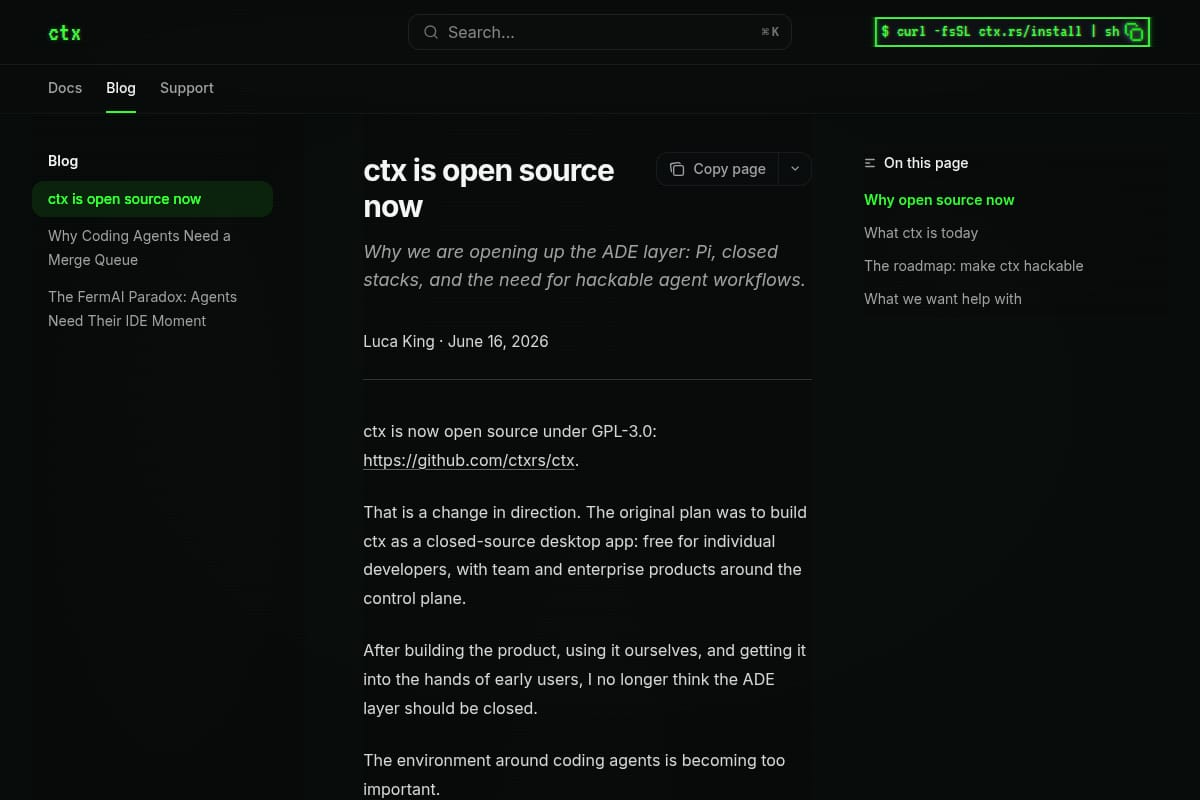This screenshot has height=800, width=1200.
Task: Jump to Why open source now section
Action: (939, 200)
